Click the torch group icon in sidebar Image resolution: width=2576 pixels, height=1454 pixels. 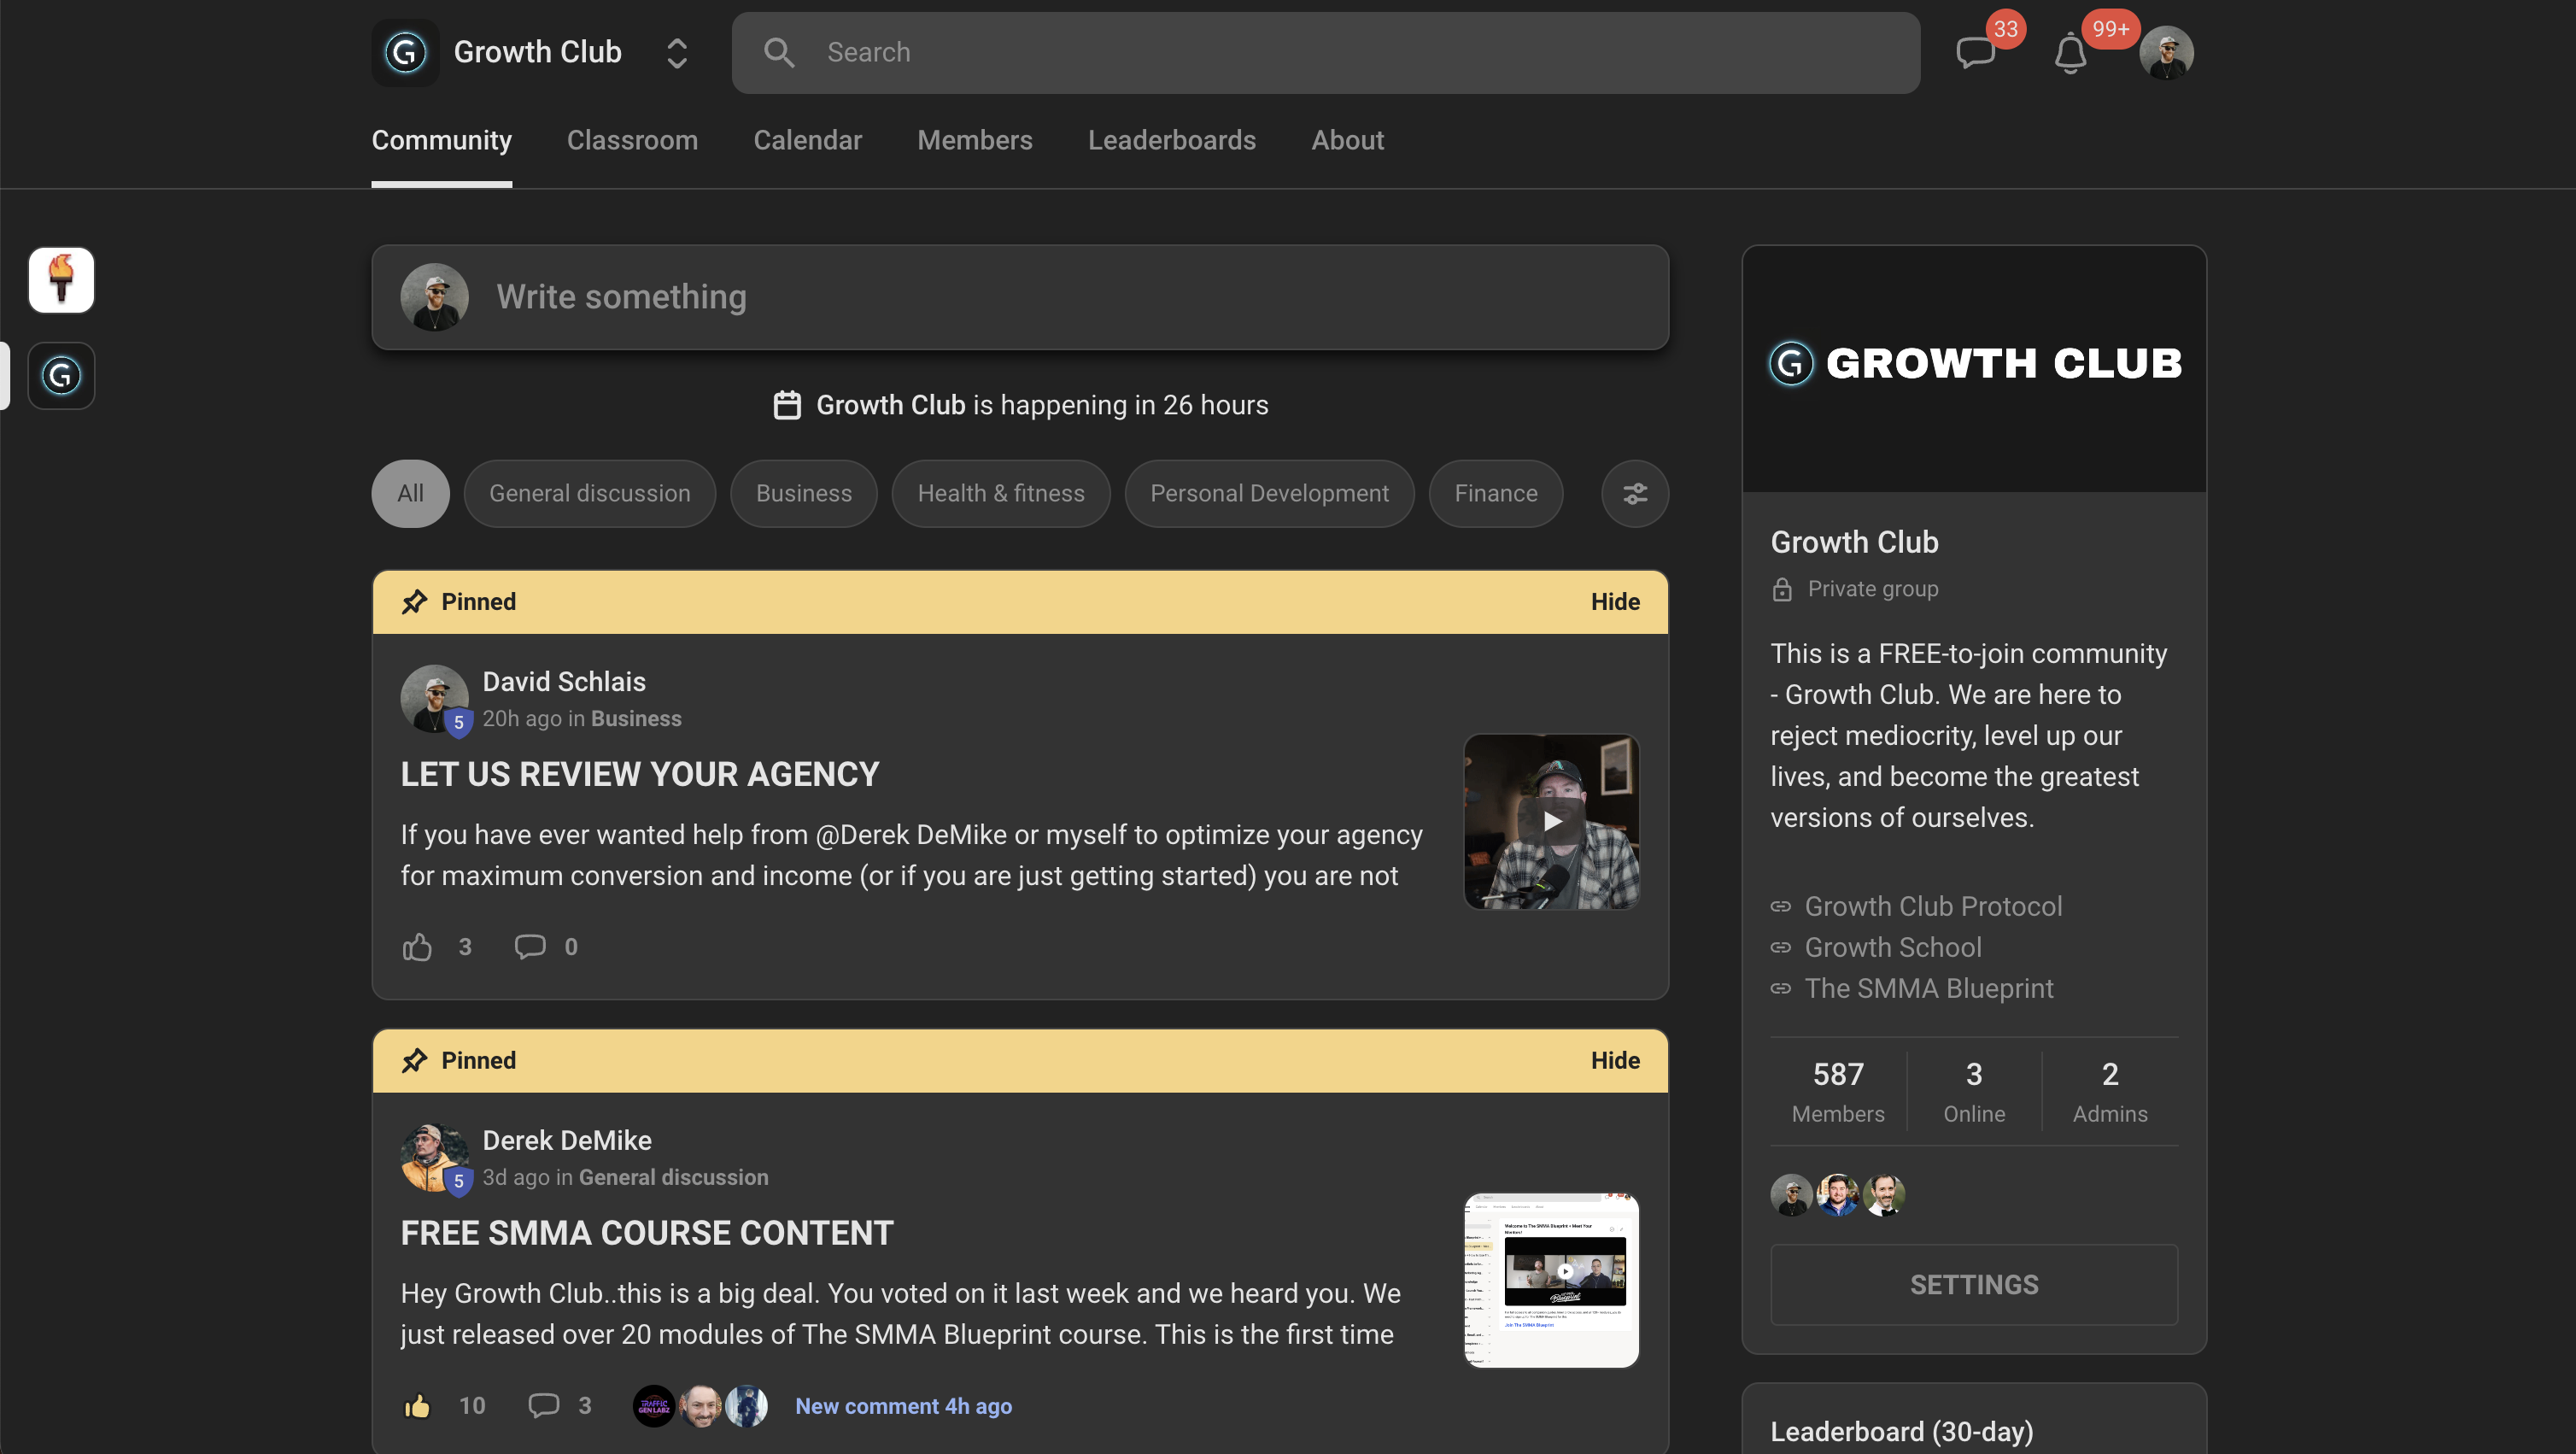tap(61, 280)
